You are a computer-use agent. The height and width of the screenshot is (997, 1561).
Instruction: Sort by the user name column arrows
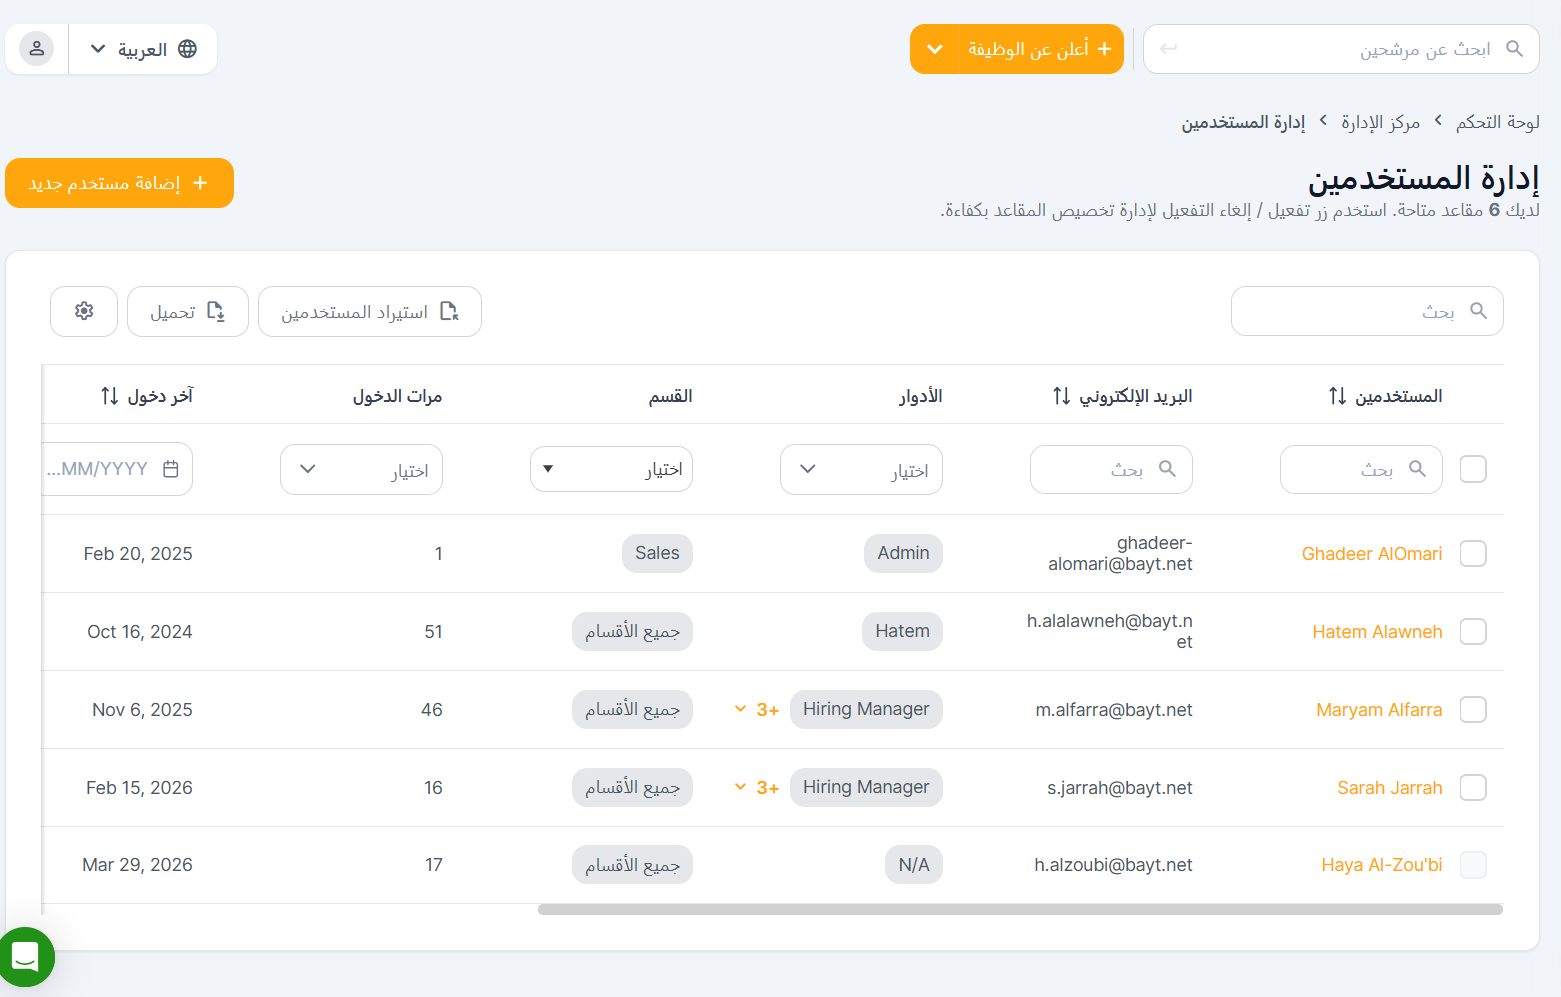[x=1337, y=396]
